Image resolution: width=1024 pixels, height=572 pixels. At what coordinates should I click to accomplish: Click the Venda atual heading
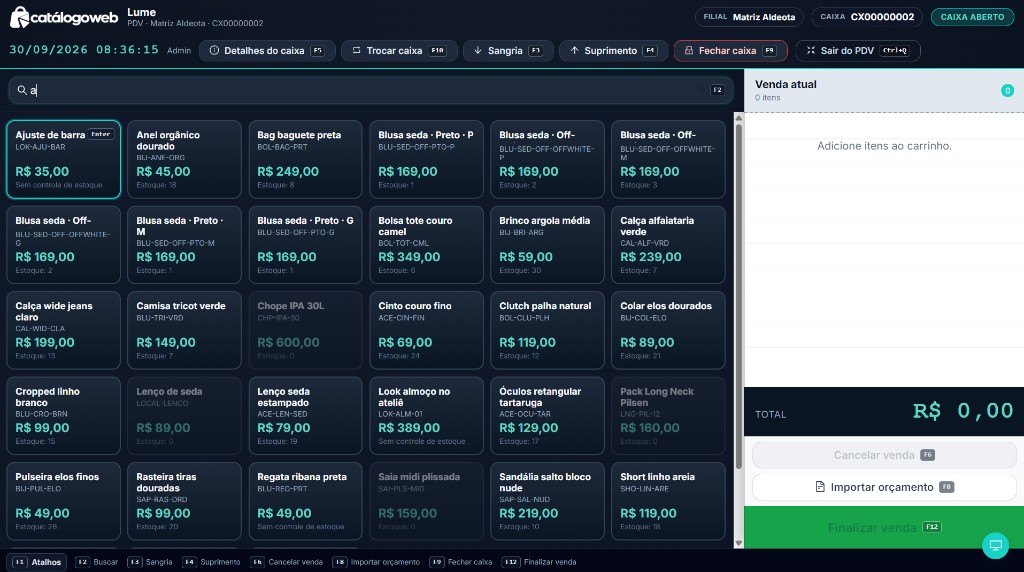pyautogui.click(x=786, y=84)
